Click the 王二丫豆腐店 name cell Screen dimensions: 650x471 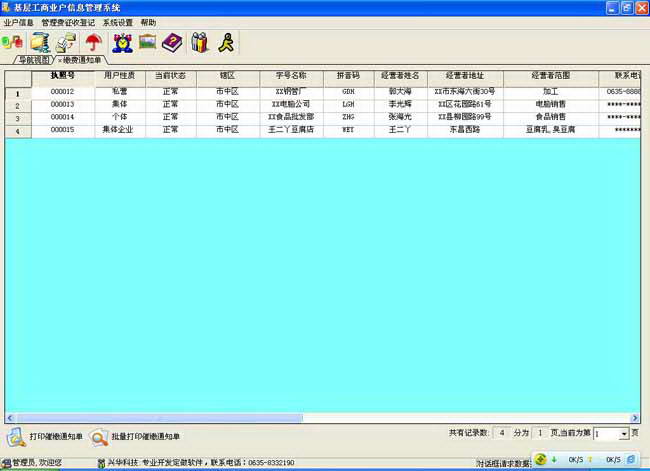click(x=291, y=130)
